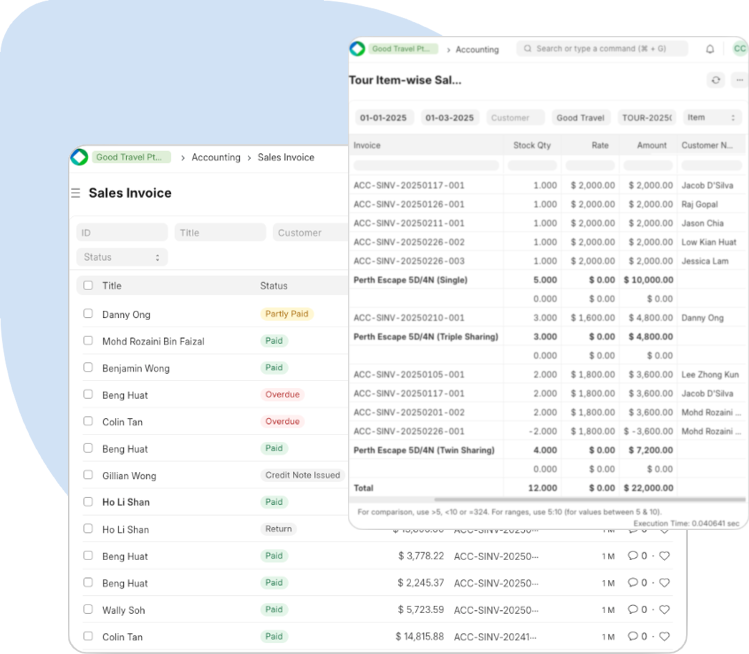Open the Item group-by dropdown in report
Viewport: 749px width, 654px height.
coord(712,118)
